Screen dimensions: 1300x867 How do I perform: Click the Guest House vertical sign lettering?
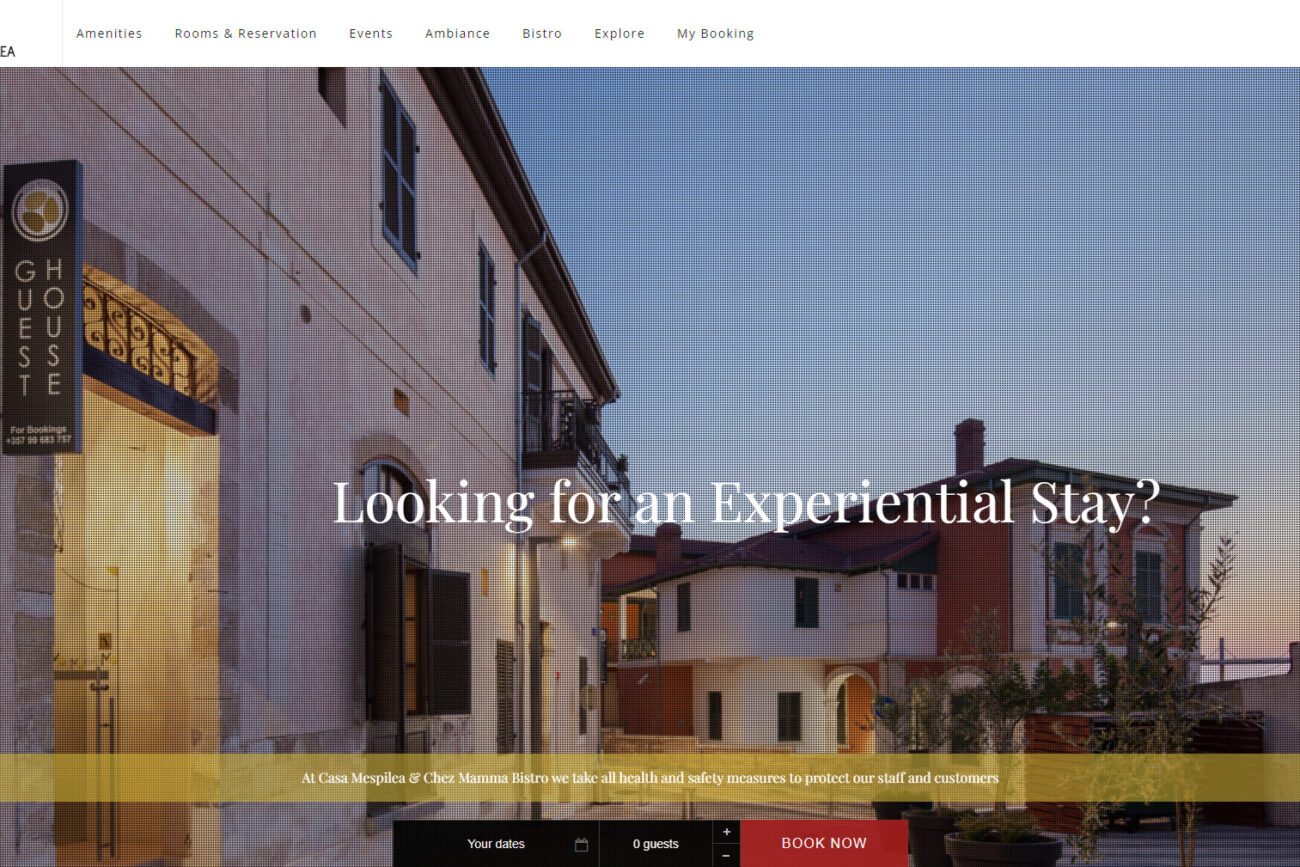[x=40, y=328]
